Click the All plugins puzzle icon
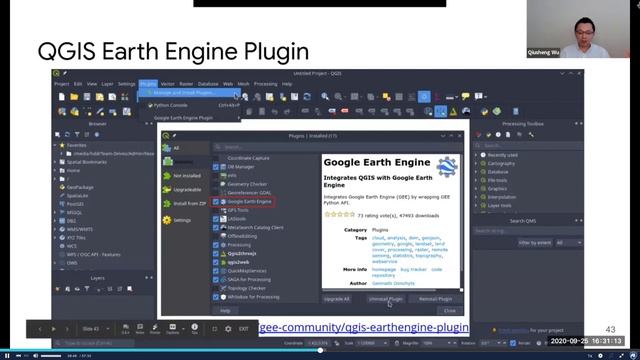Screen dimensions: 640x360 [167, 148]
